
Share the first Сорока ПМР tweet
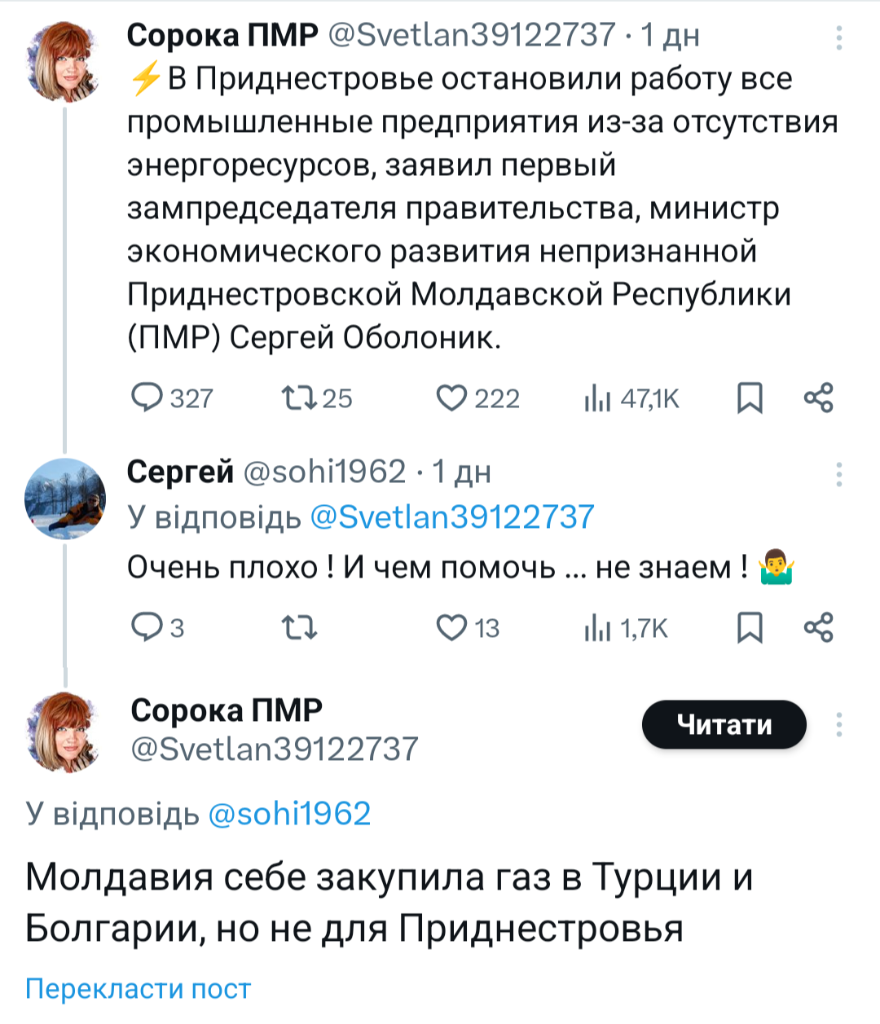(x=818, y=399)
